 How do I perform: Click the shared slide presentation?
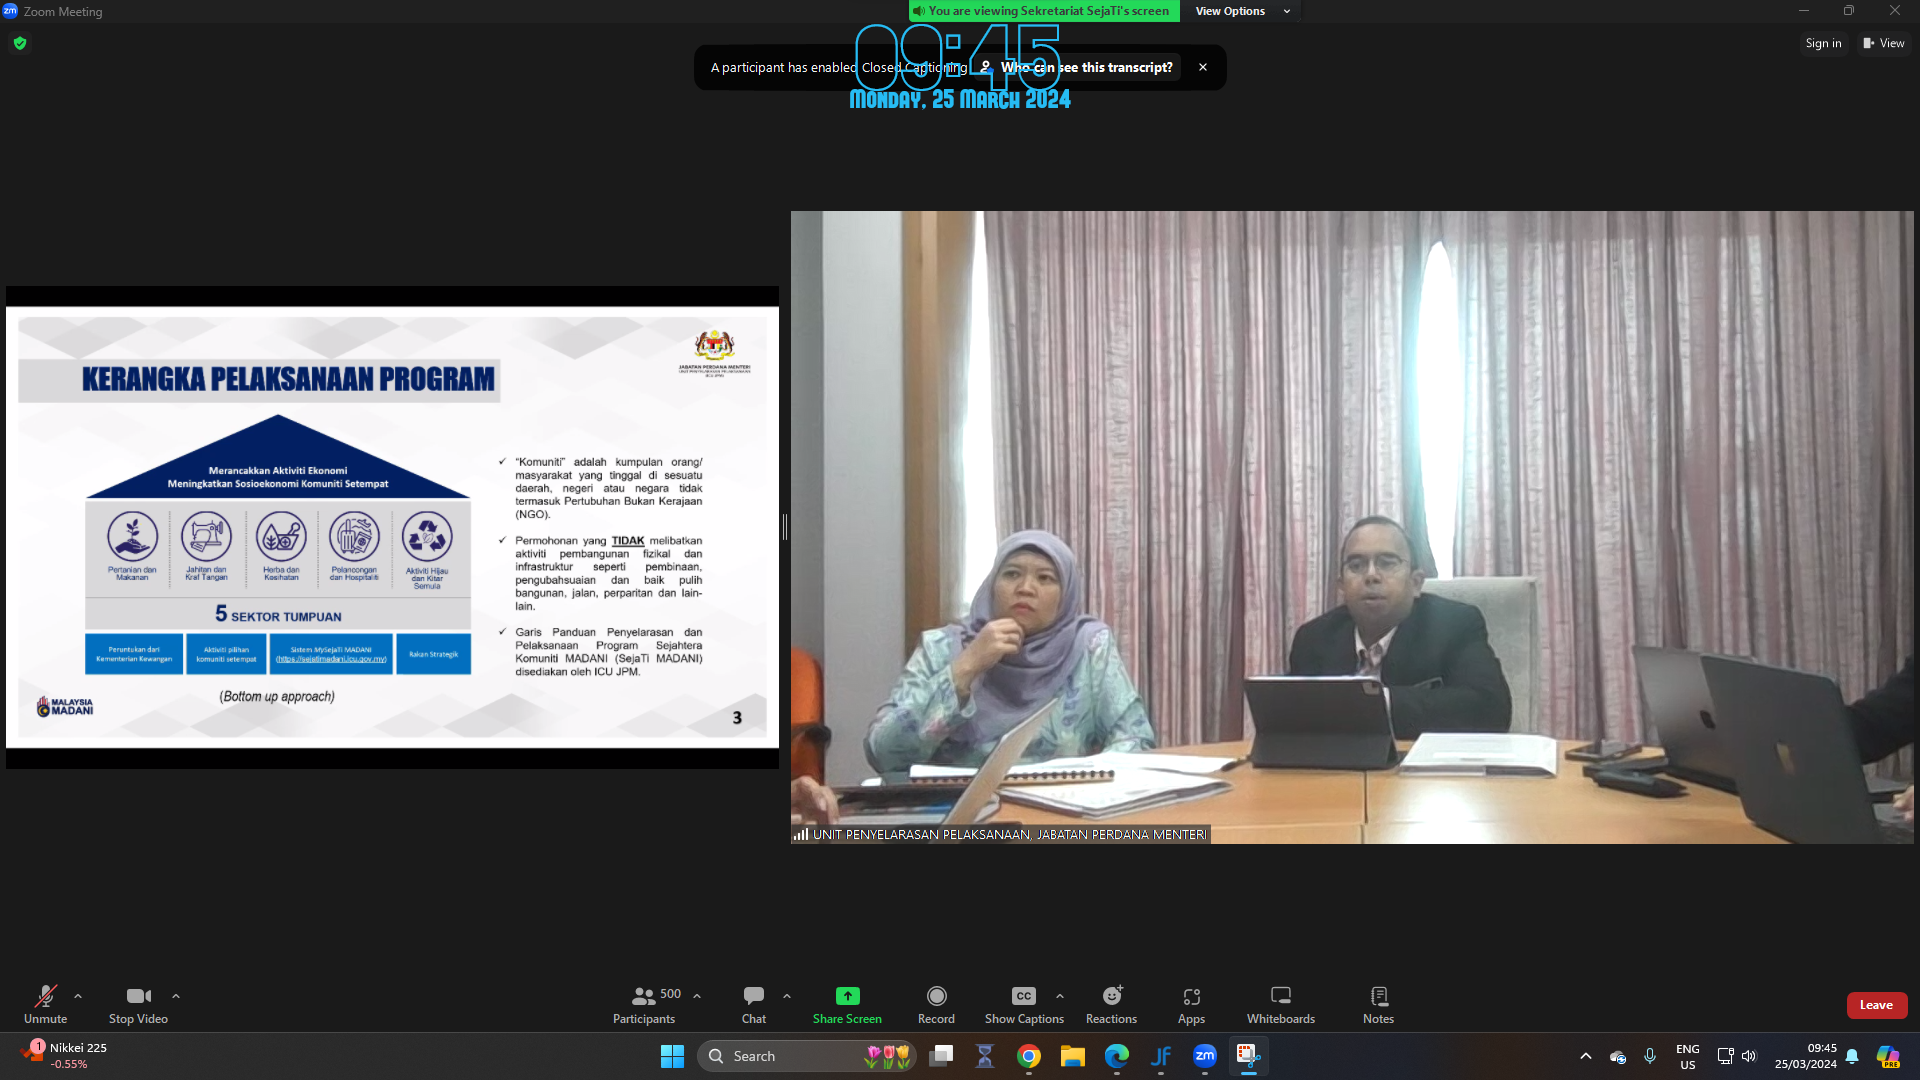click(x=392, y=527)
